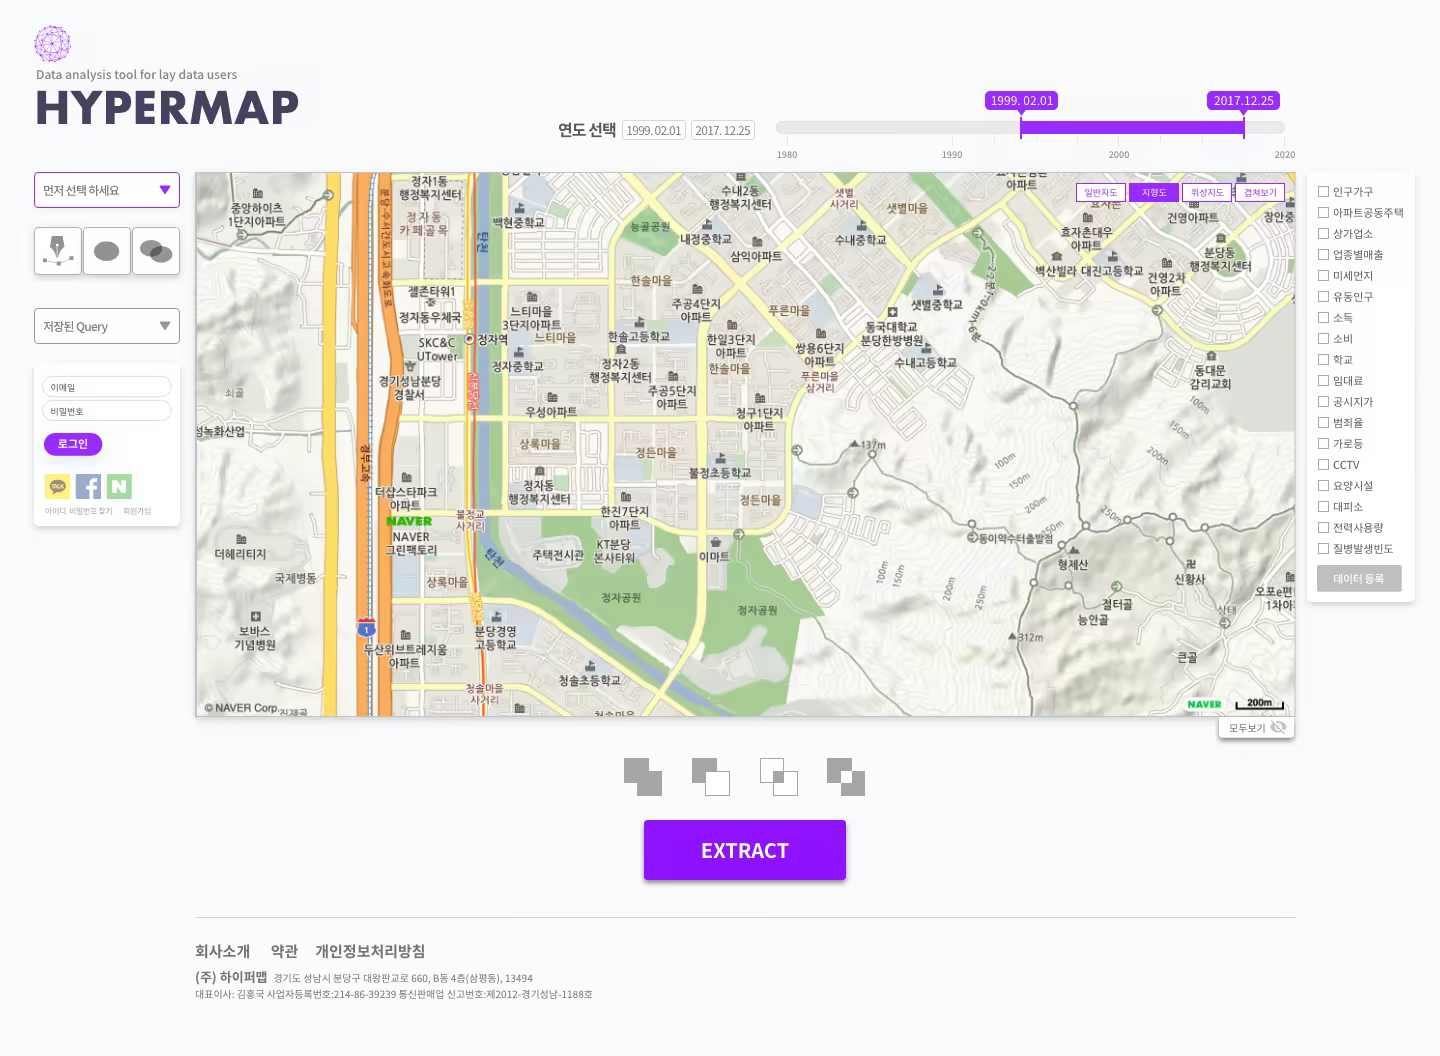Screen dimensions: 1440x1056
Task: Select the 일반지도 map tab
Action: (1100, 192)
